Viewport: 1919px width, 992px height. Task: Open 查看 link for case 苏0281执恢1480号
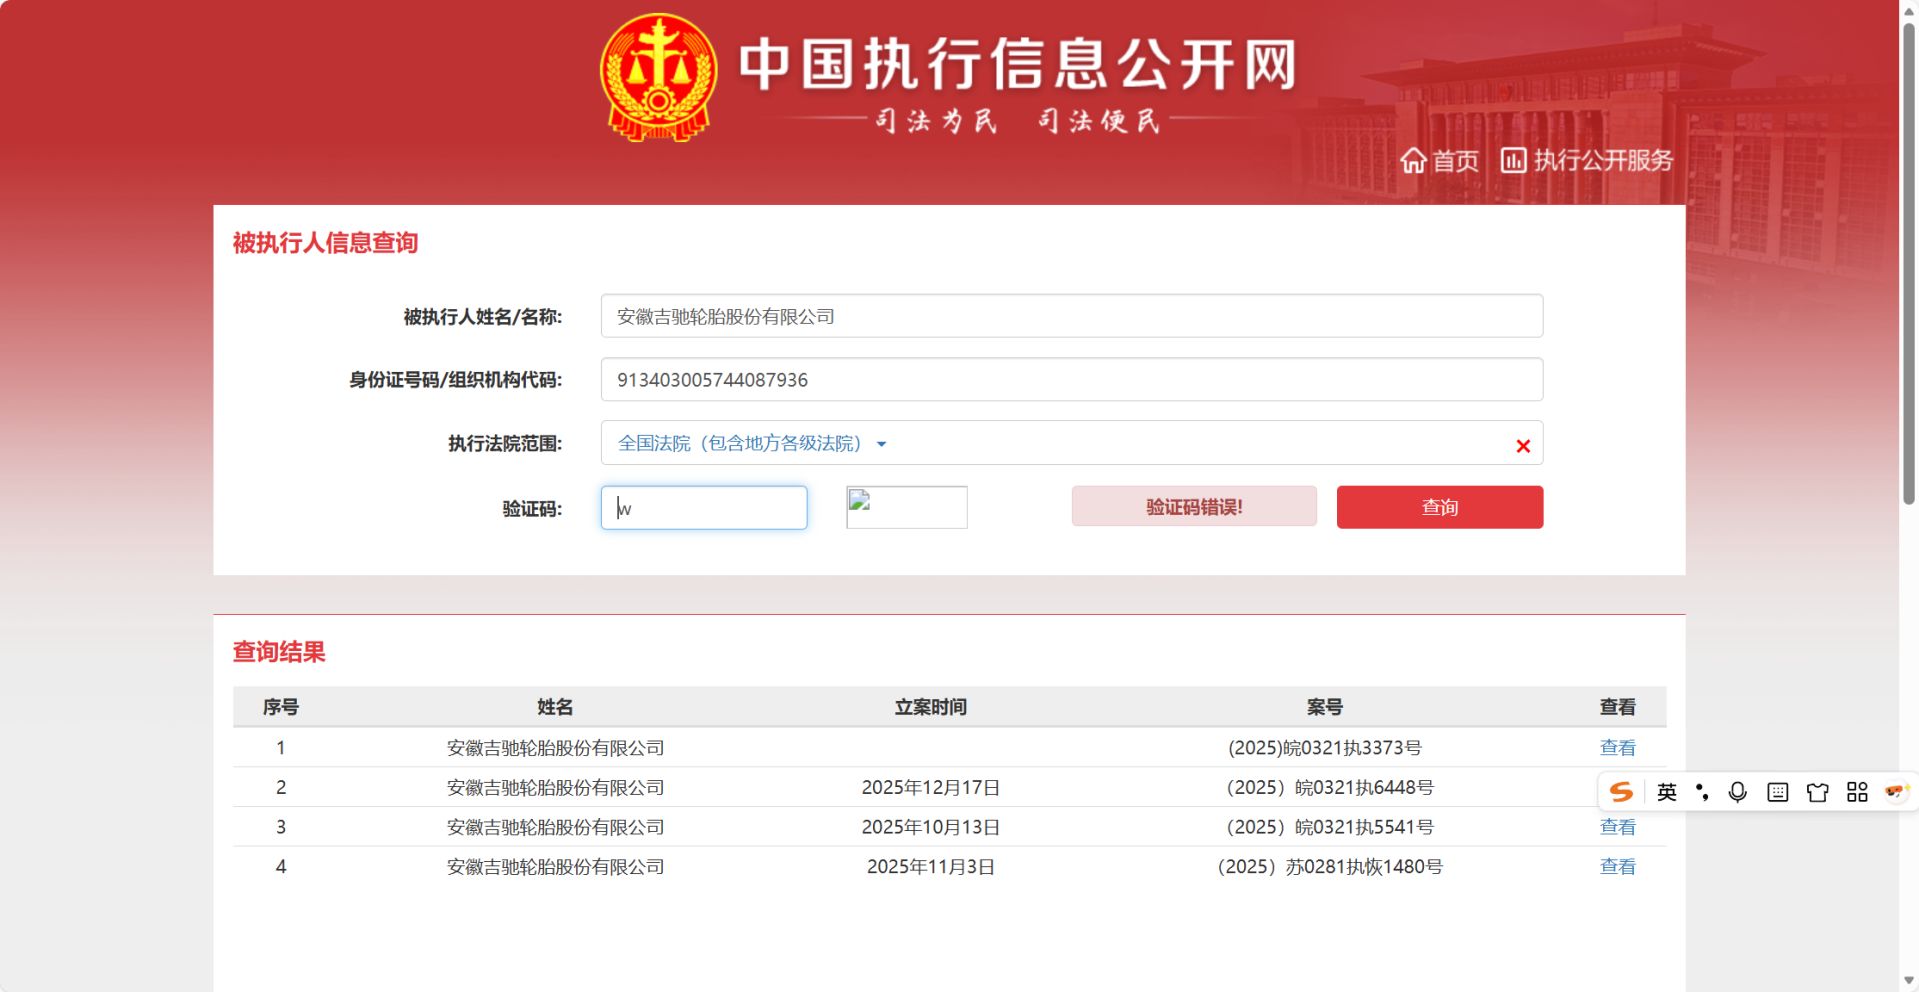click(1617, 866)
